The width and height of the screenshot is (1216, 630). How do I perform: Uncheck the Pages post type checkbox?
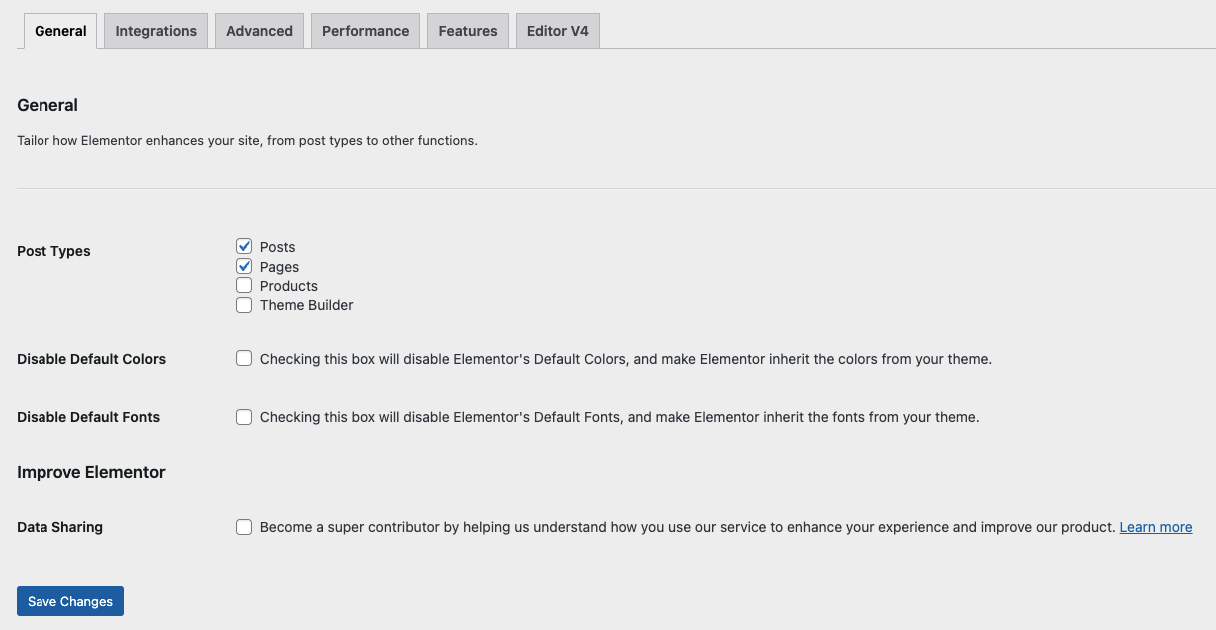[x=244, y=266]
